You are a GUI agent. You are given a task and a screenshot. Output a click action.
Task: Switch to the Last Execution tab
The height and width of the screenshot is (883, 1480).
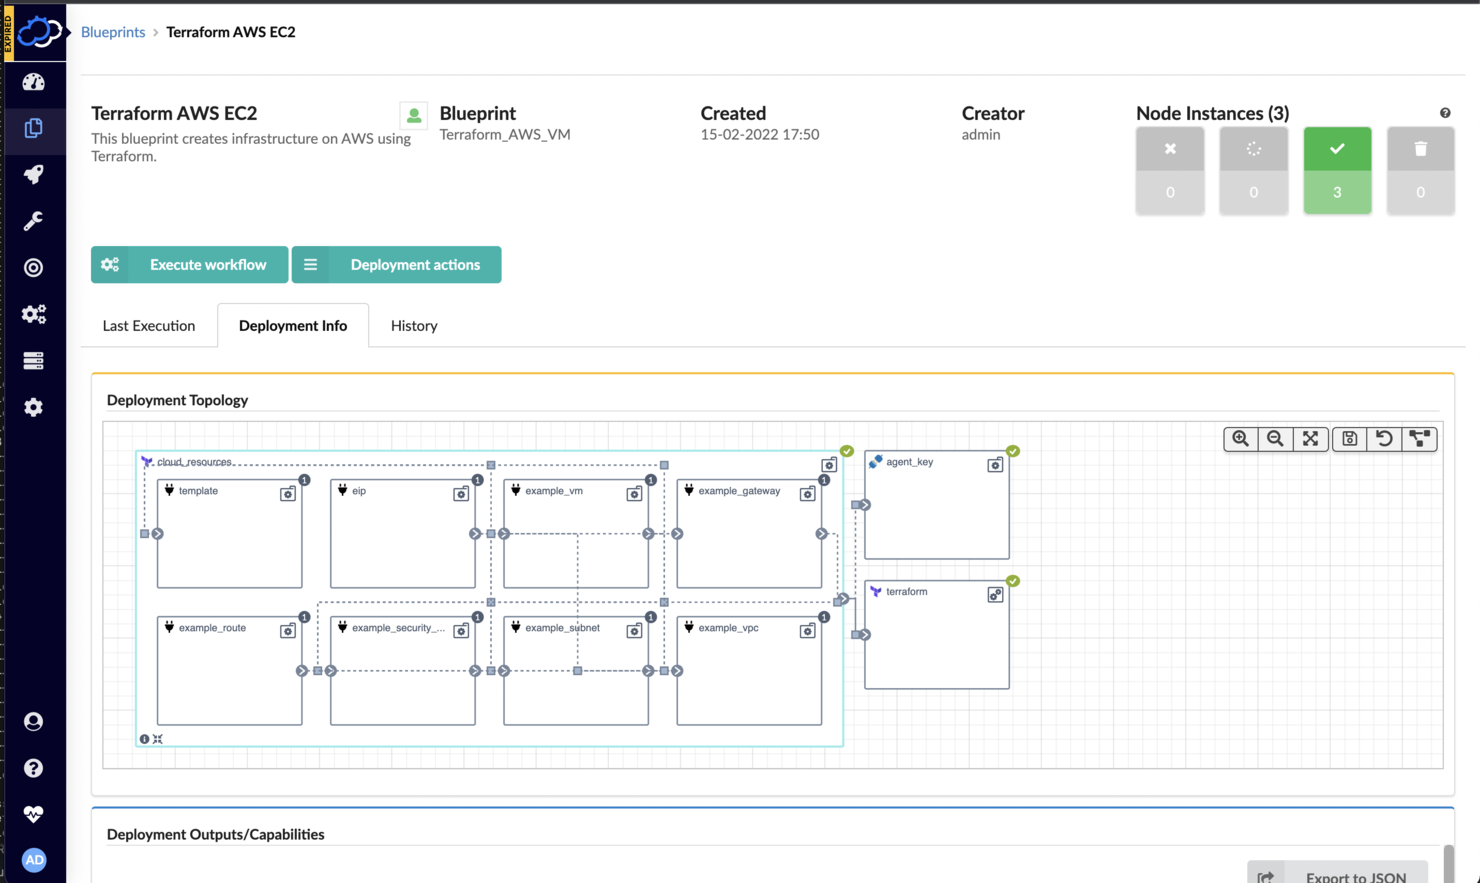coord(148,325)
